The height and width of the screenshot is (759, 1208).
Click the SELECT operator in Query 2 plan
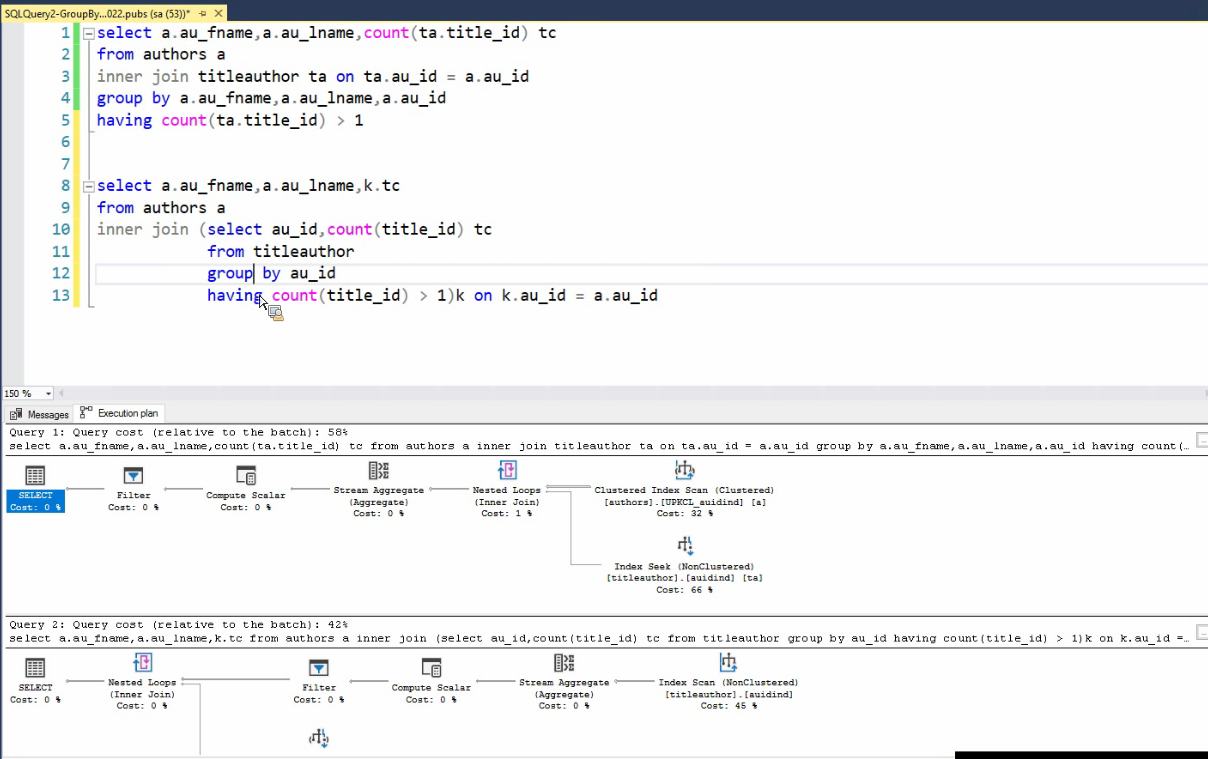35,680
